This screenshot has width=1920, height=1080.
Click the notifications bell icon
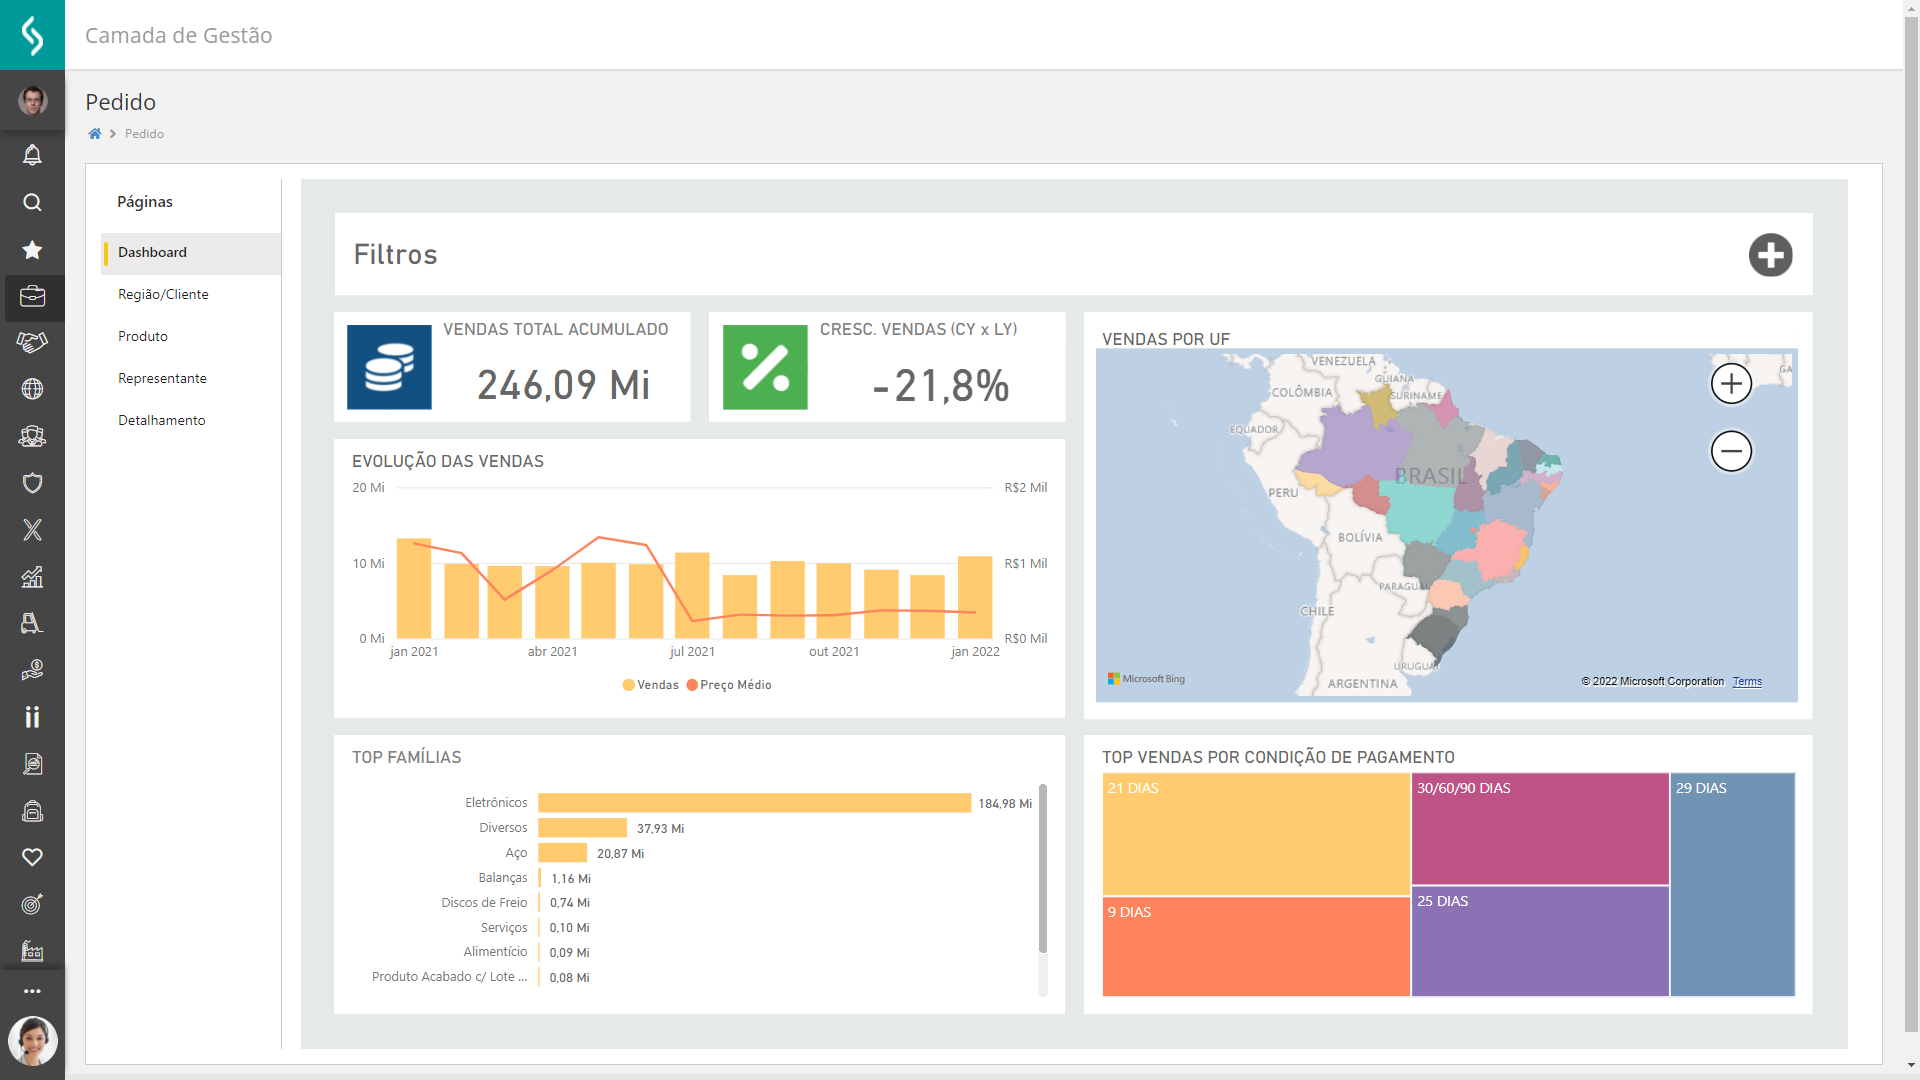(x=32, y=155)
